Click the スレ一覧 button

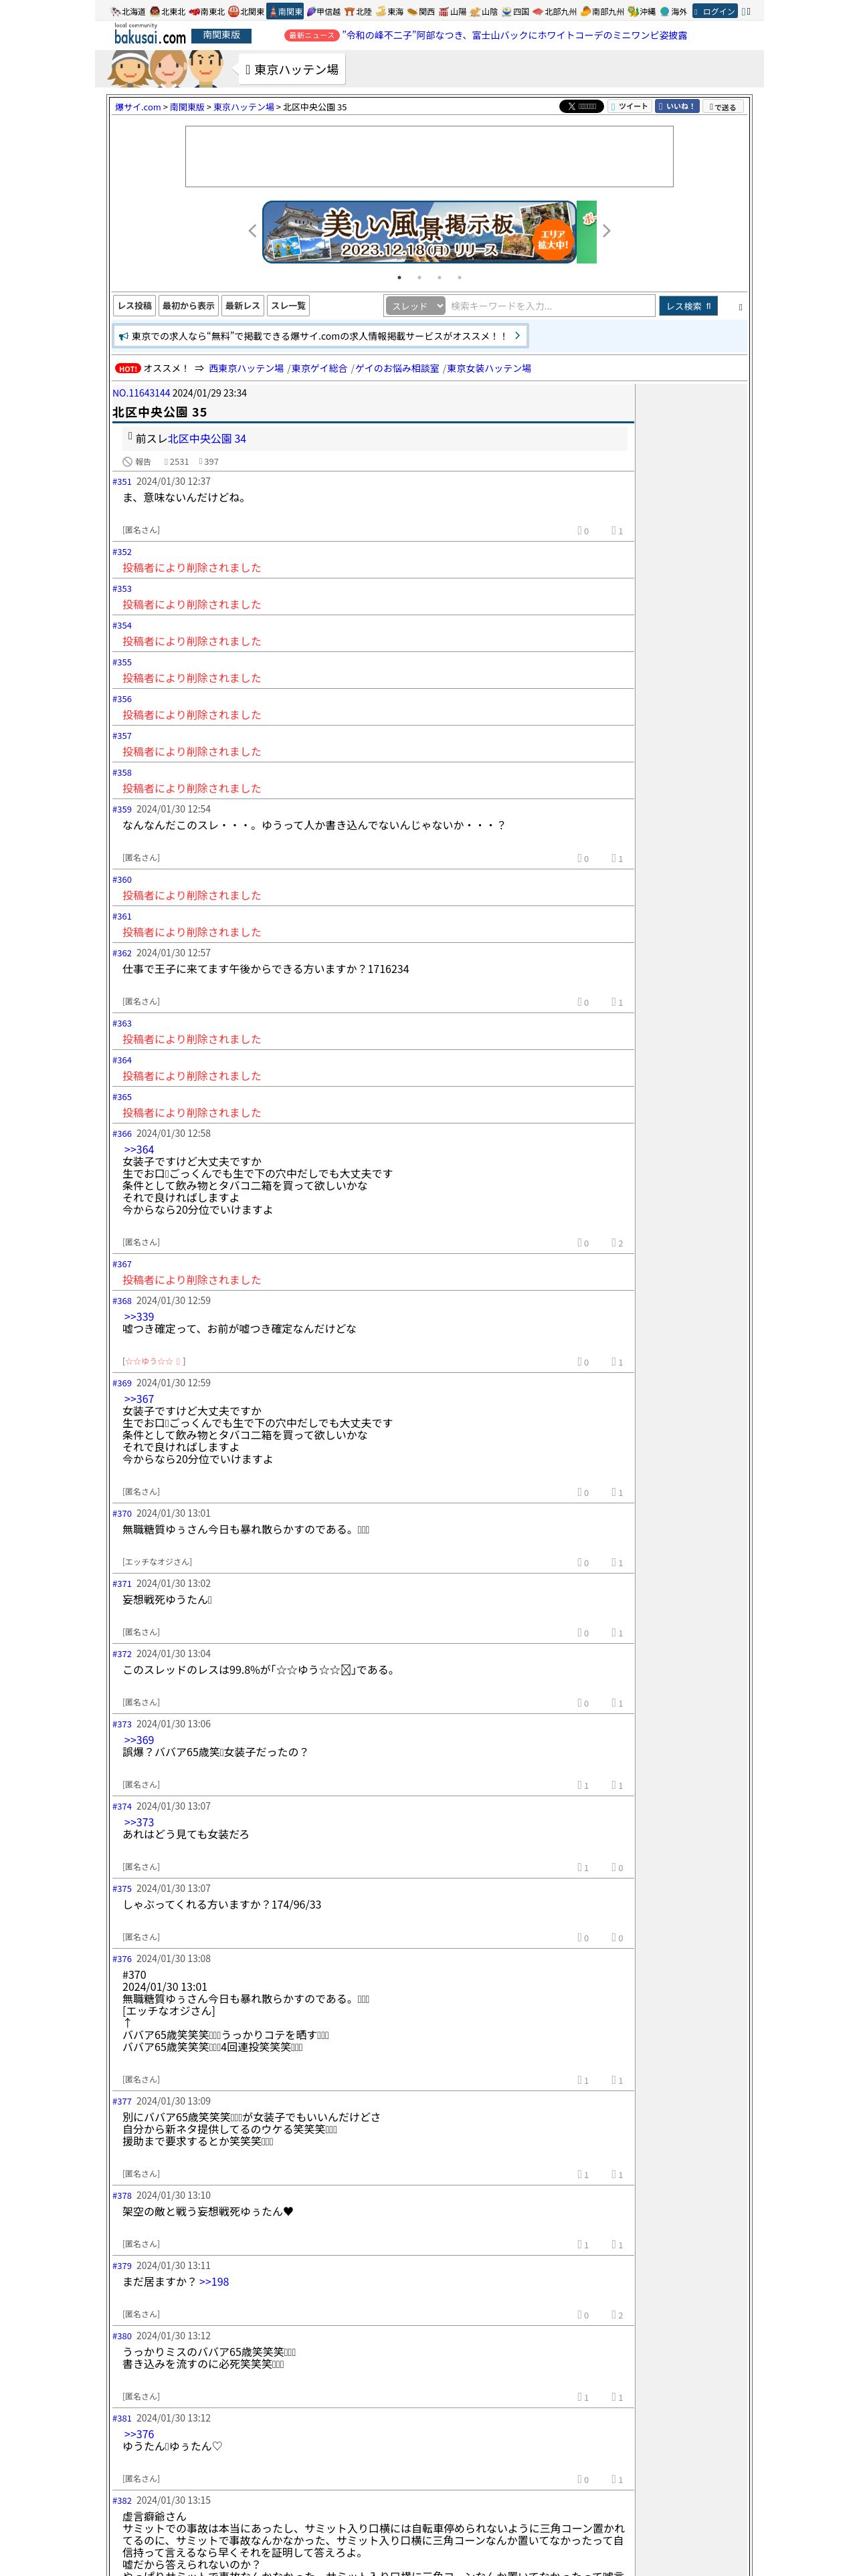coord(288,306)
